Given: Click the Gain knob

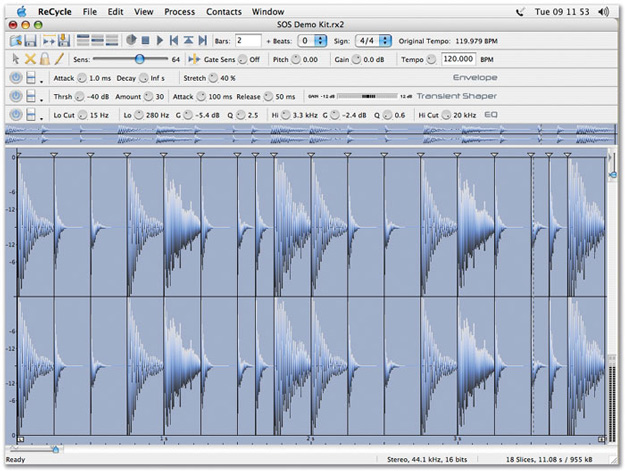Looking at the screenshot, I should pyautogui.click(x=356, y=59).
